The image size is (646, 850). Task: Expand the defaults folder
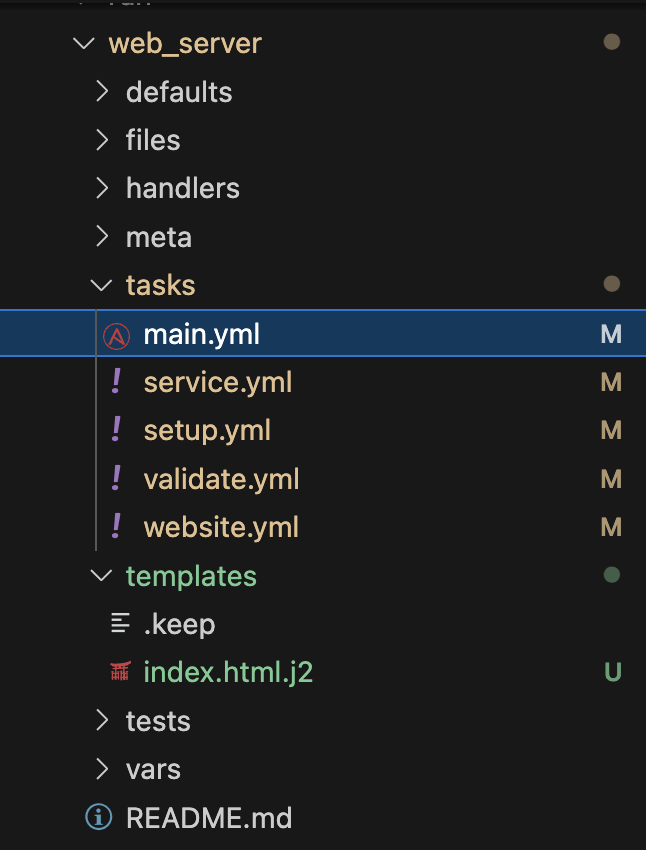point(101,92)
